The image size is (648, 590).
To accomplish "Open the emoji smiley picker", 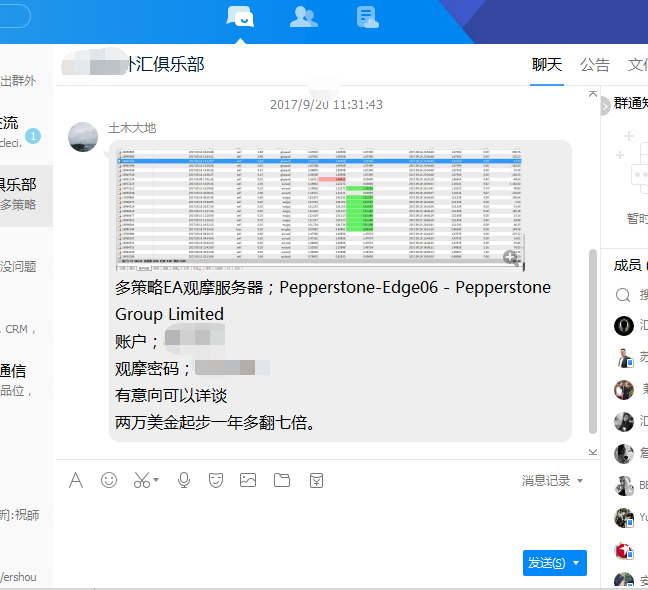I will coord(109,480).
